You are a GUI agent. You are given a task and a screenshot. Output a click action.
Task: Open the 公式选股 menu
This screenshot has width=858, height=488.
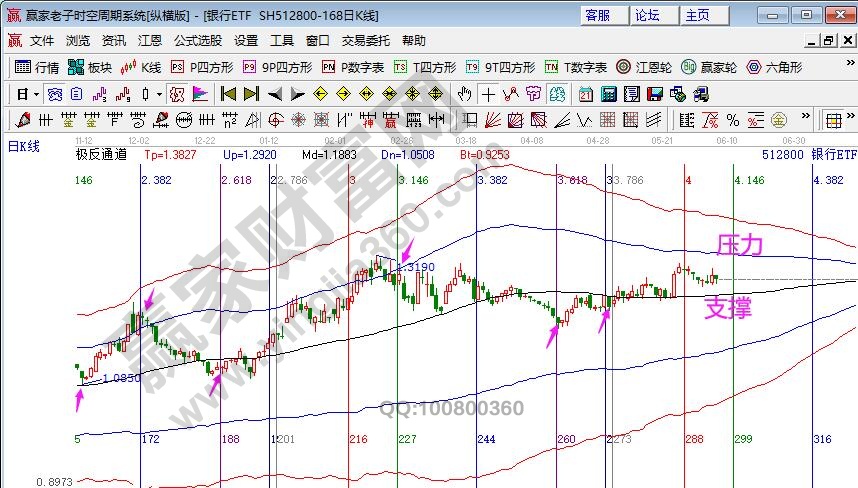click(x=198, y=41)
